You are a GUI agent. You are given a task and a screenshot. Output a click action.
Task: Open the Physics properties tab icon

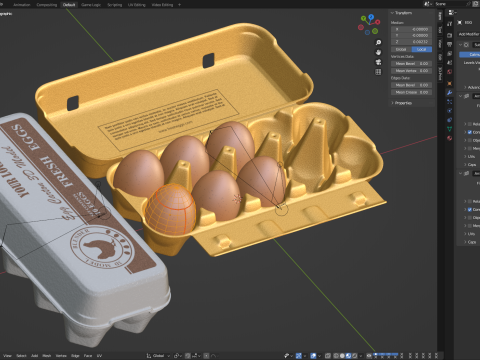click(450, 110)
